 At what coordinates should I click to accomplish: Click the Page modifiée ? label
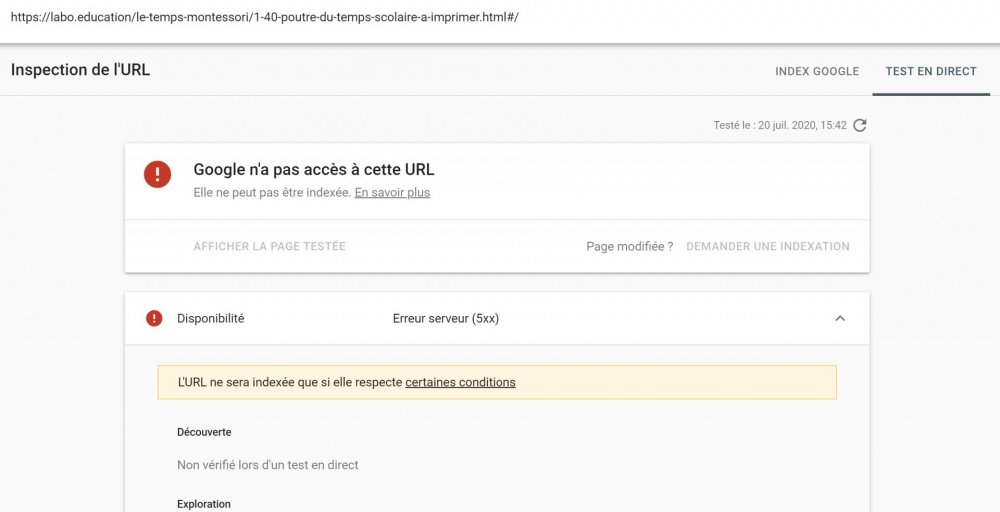click(x=629, y=247)
